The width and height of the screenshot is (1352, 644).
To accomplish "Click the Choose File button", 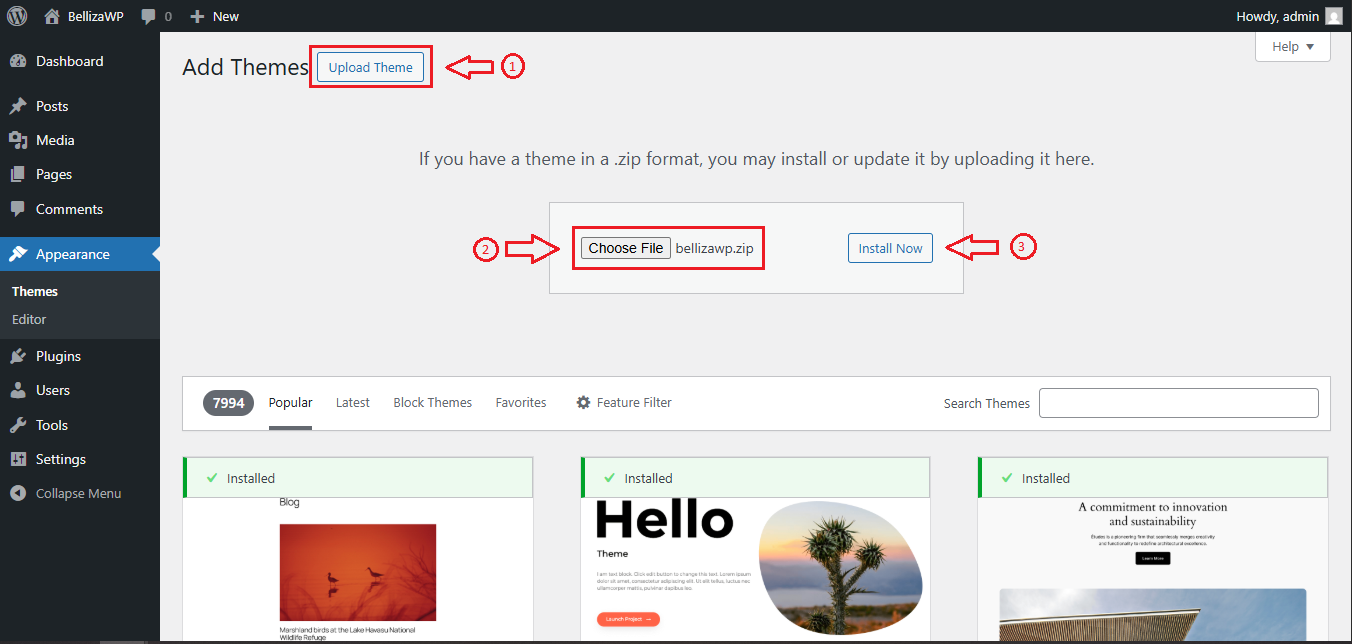I will click(626, 248).
